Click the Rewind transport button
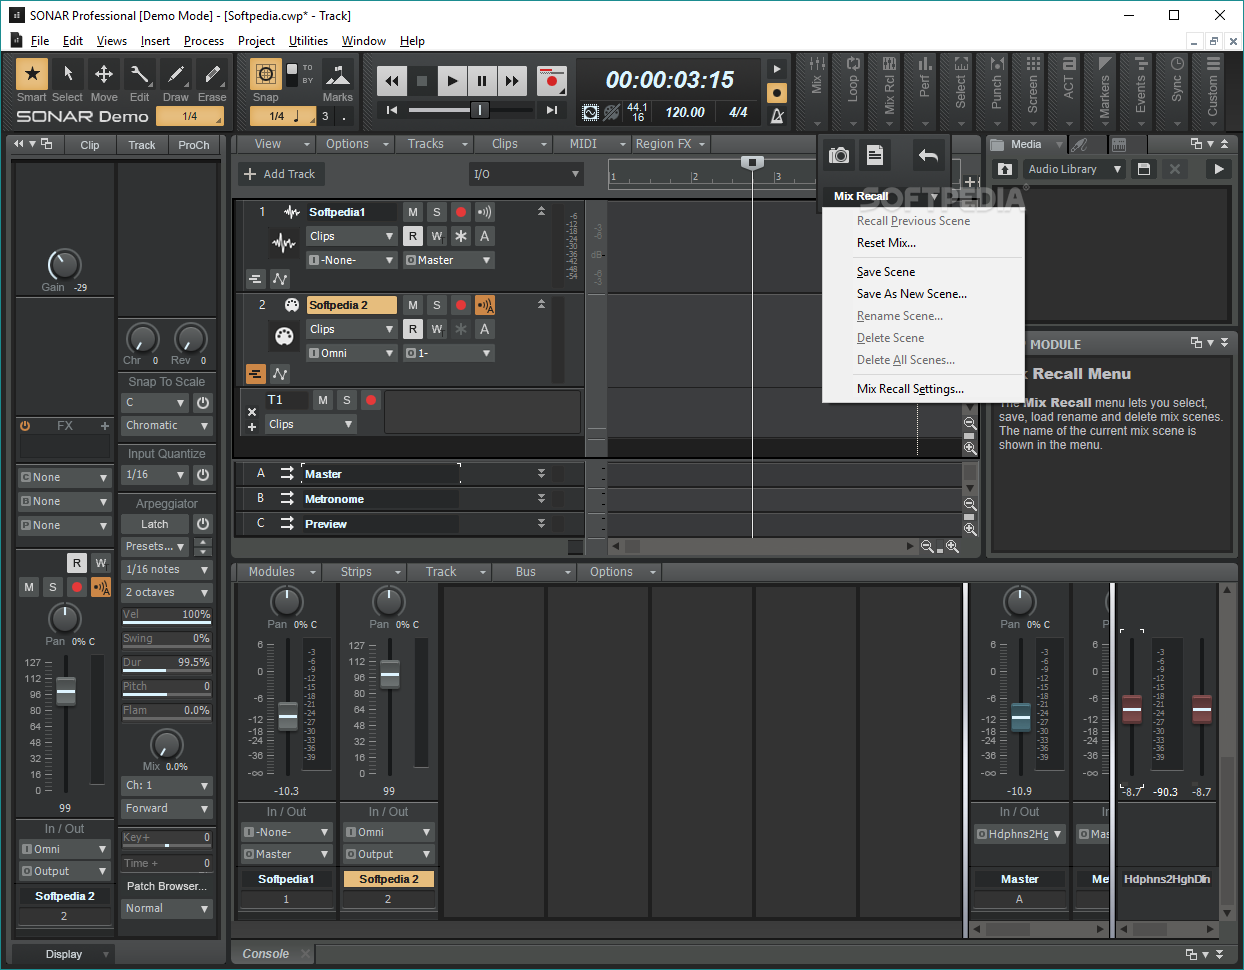1244x970 pixels. click(392, 81)
